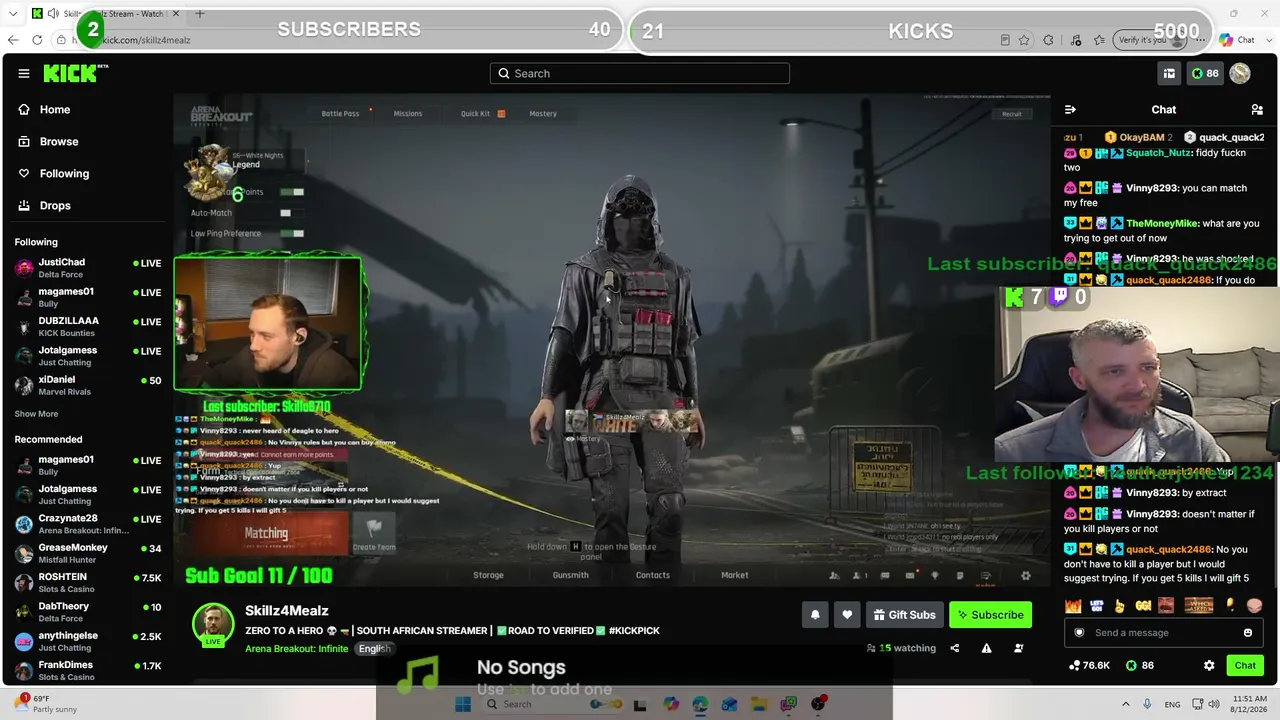This screenshot has height=720, width=1280.
Task: Click the Missions tab in stream
Action: pos(408,113)
